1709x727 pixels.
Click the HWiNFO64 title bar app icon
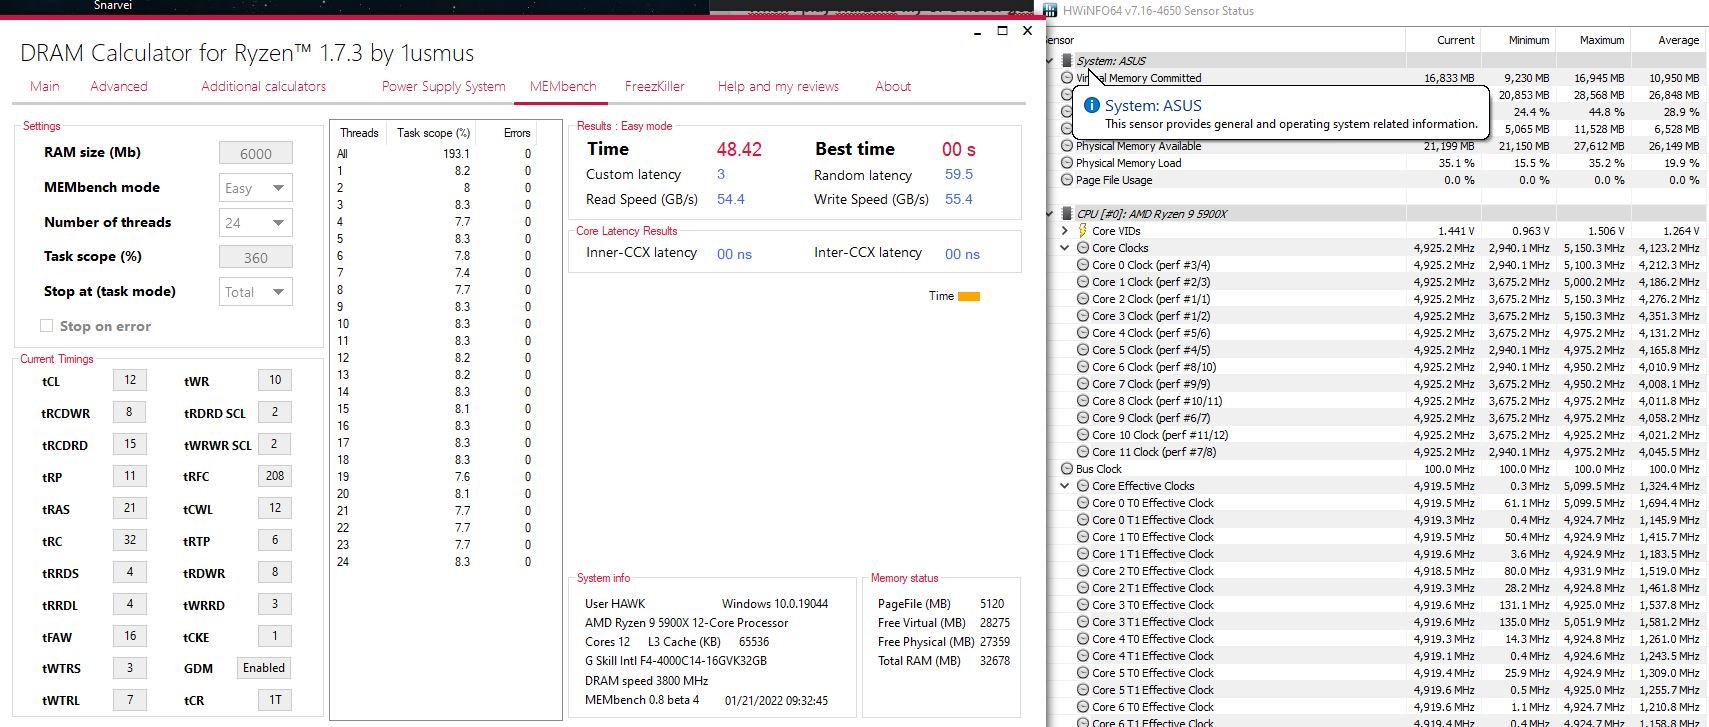click(x=1050, y=11)
